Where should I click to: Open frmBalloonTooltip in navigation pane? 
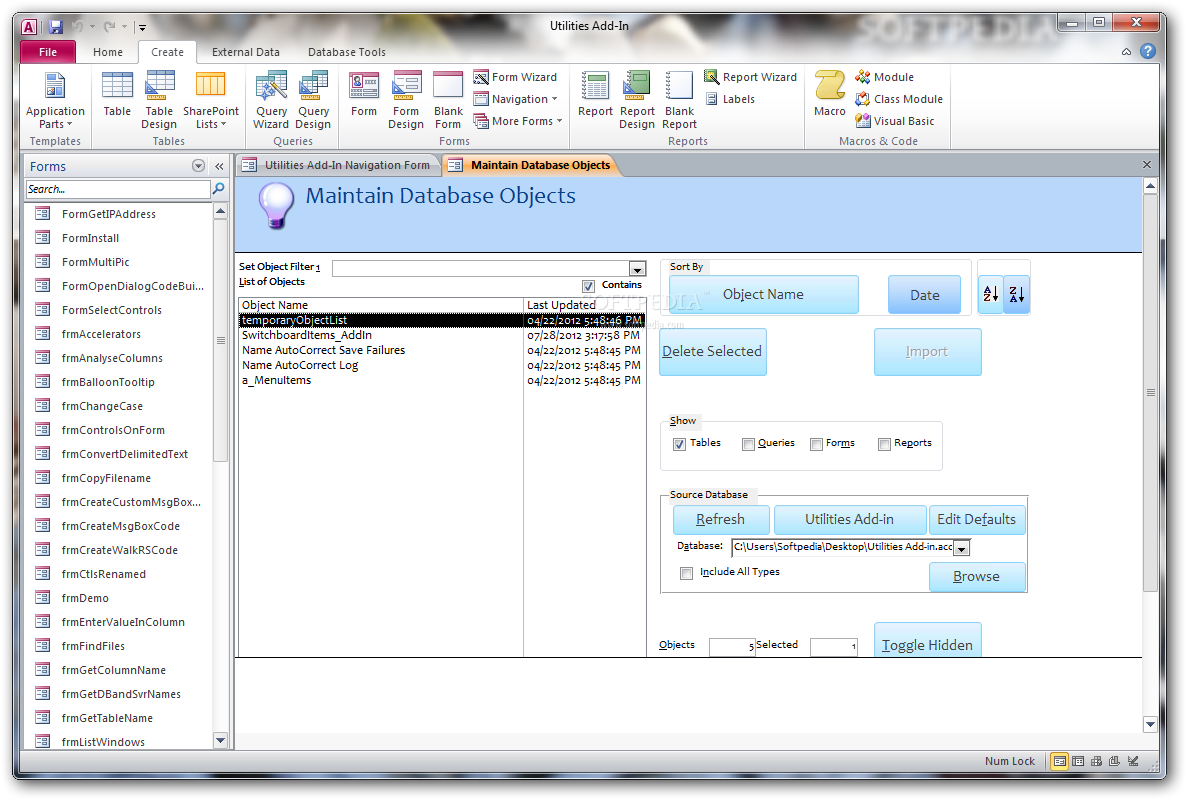point(107,382)
